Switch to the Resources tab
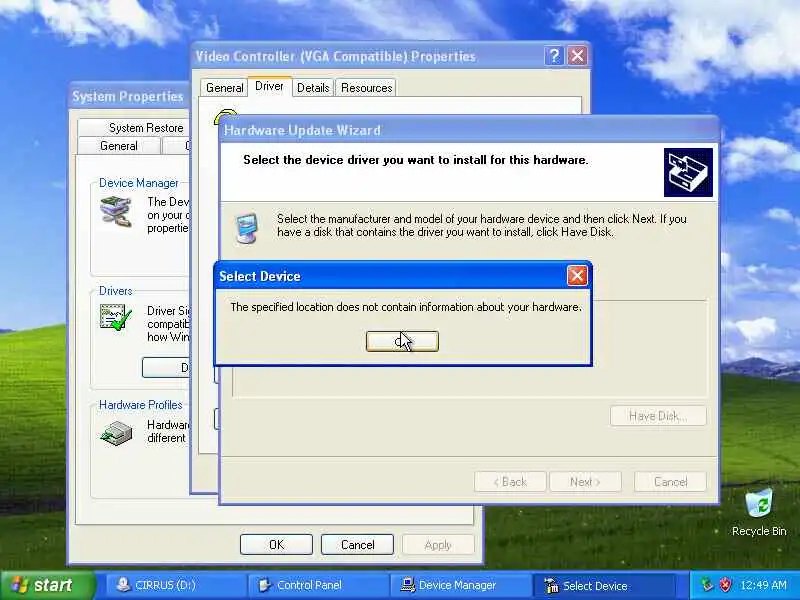800x600 pixels. click(366, 88)
